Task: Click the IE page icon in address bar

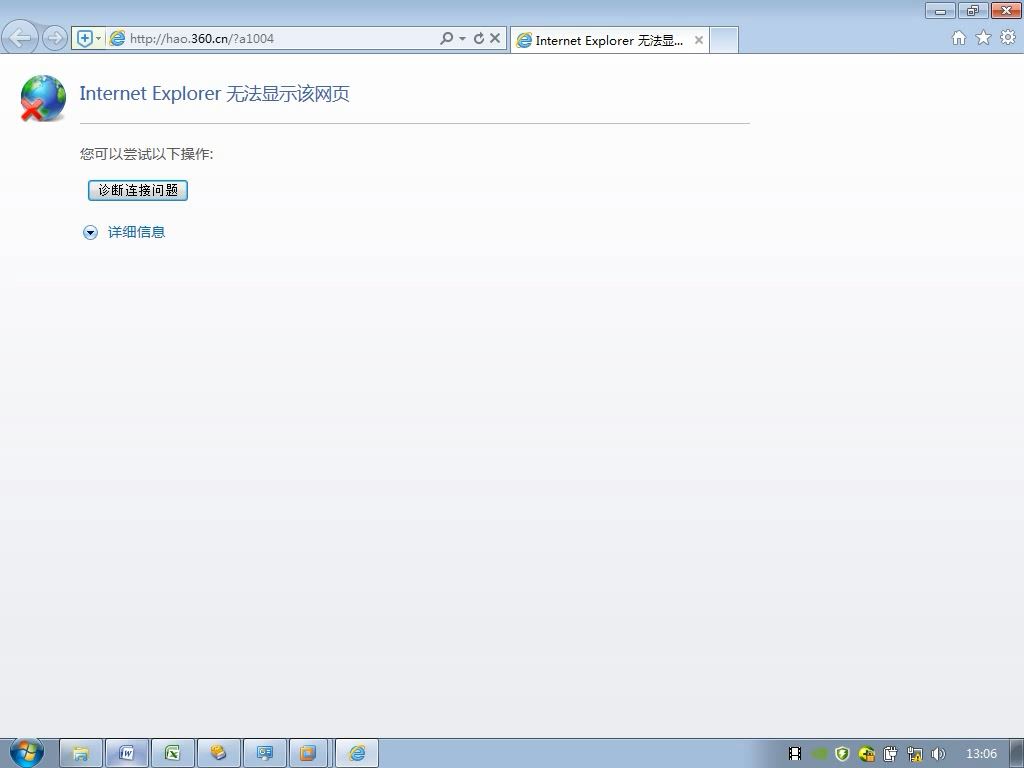Action: point(118,39)
